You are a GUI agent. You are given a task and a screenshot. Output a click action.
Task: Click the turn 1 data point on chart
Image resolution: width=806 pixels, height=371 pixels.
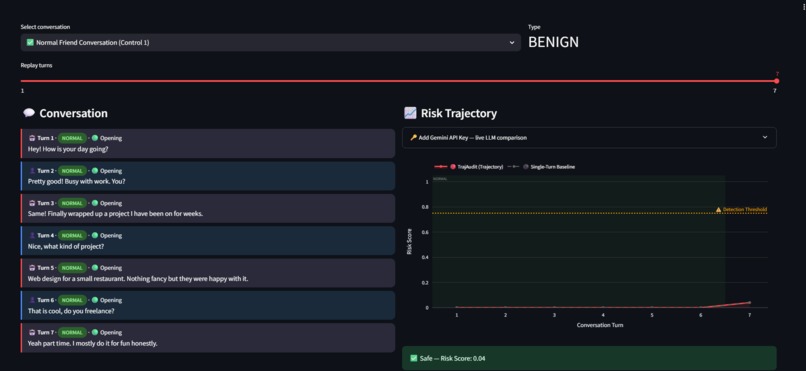coord(456,307)
